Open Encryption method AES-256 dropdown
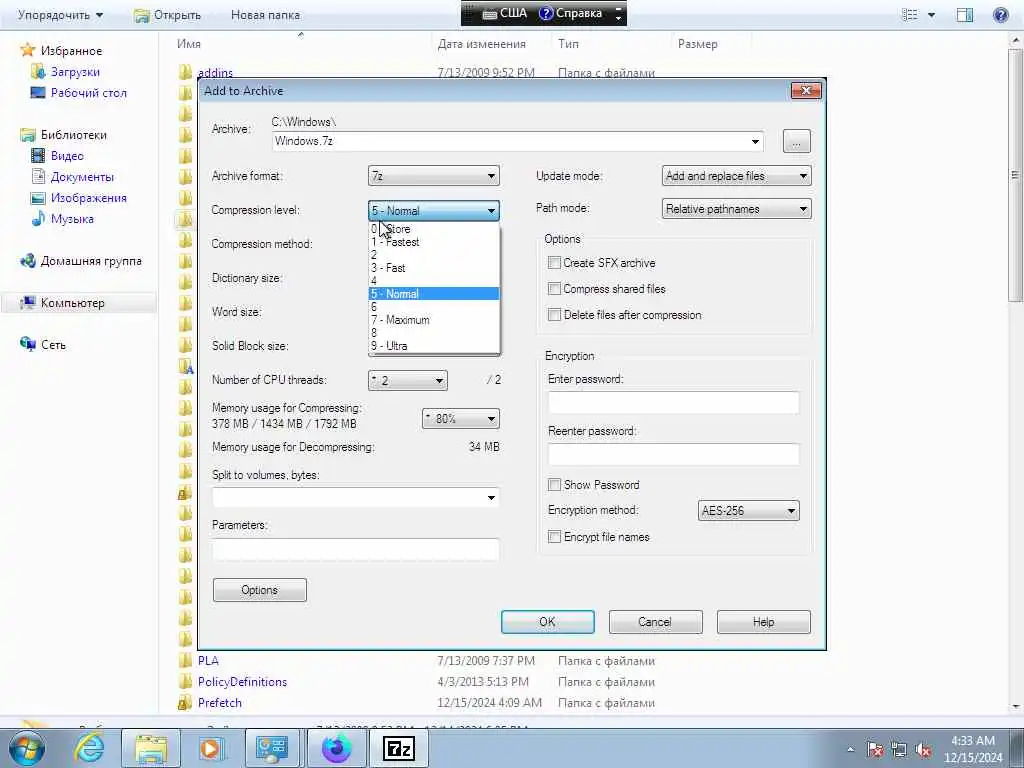 [748, 511]
